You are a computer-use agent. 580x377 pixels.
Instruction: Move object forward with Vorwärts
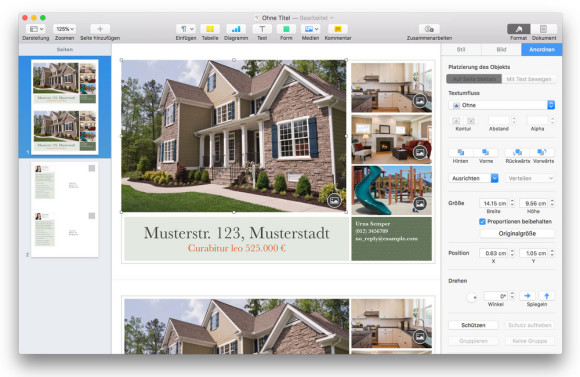click(543, 152)
